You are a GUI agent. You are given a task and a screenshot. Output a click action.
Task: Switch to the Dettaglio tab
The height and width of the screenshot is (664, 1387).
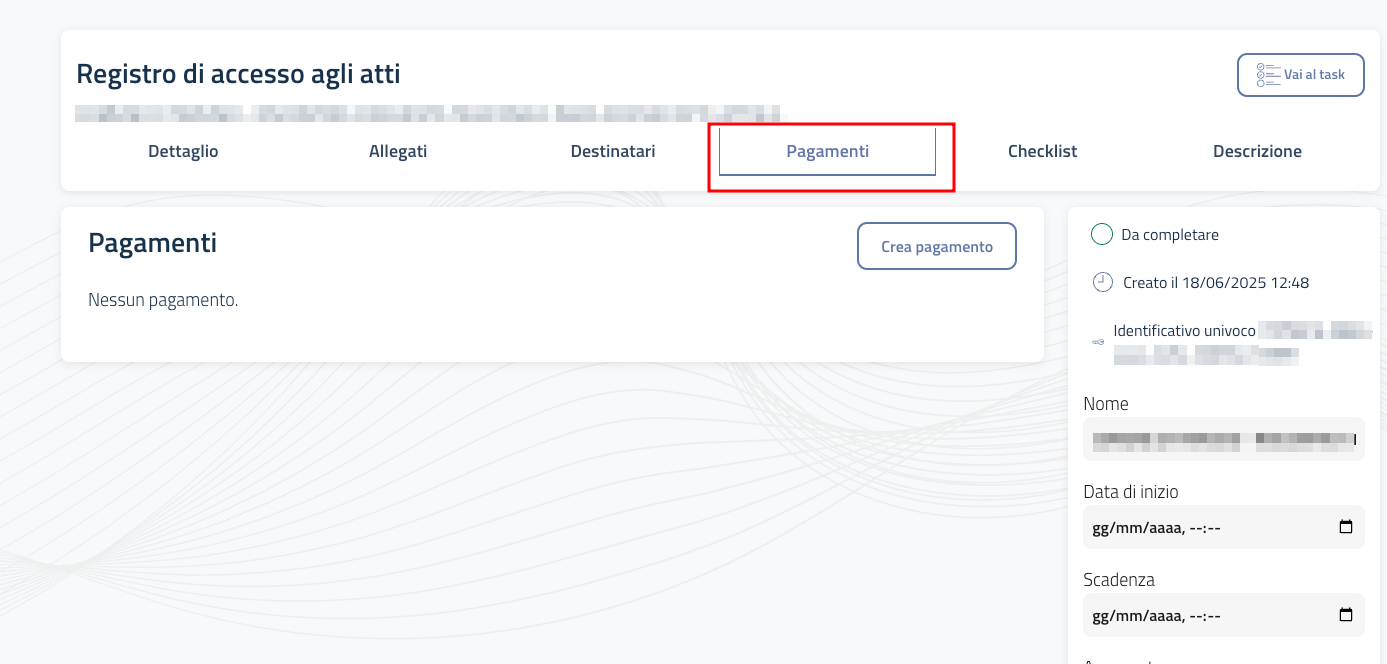click(183, 151)
